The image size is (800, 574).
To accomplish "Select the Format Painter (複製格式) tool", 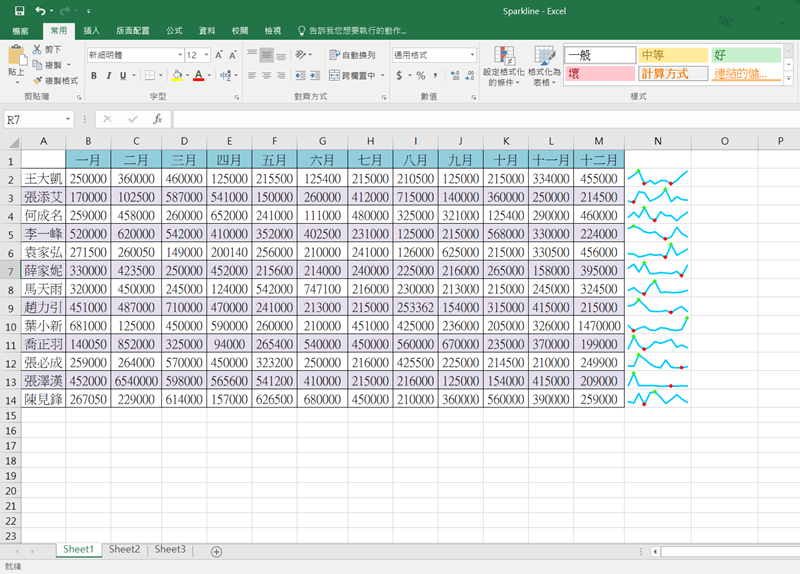I will (54, 81).
